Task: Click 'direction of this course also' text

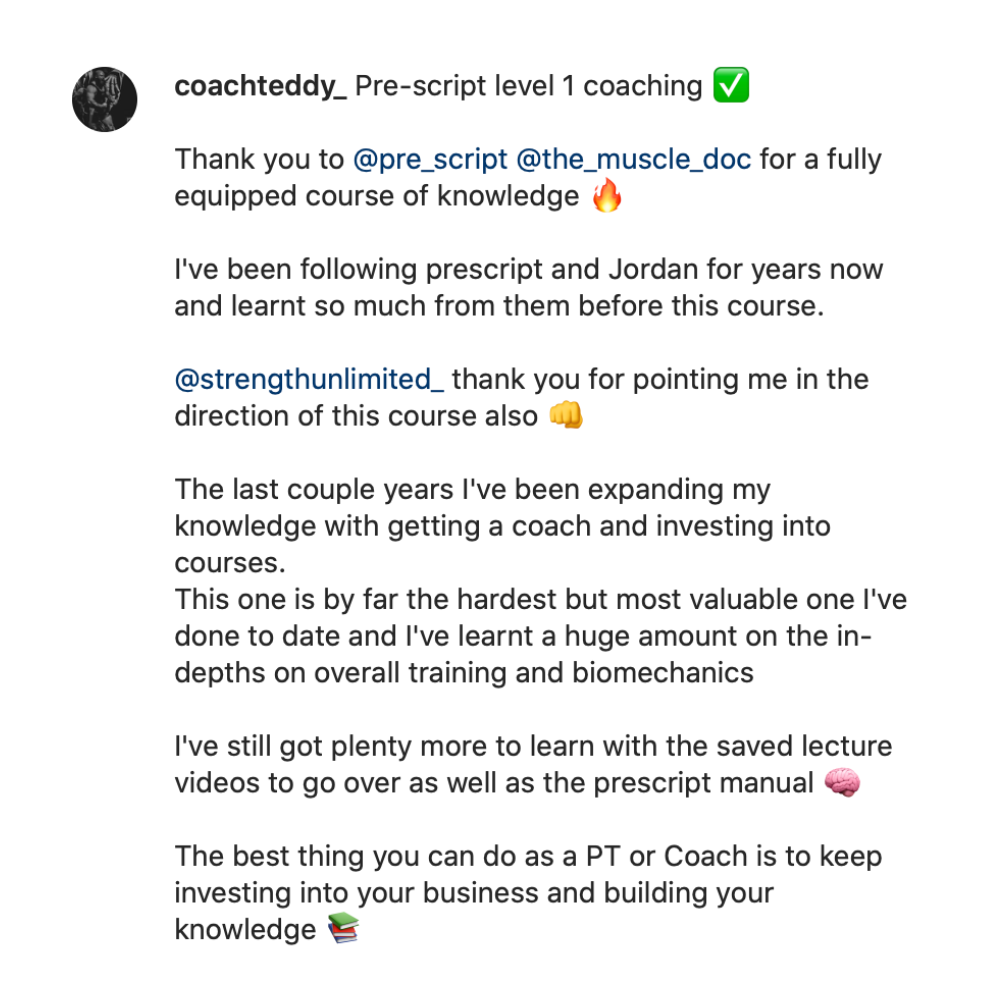Action: (356, 417)
